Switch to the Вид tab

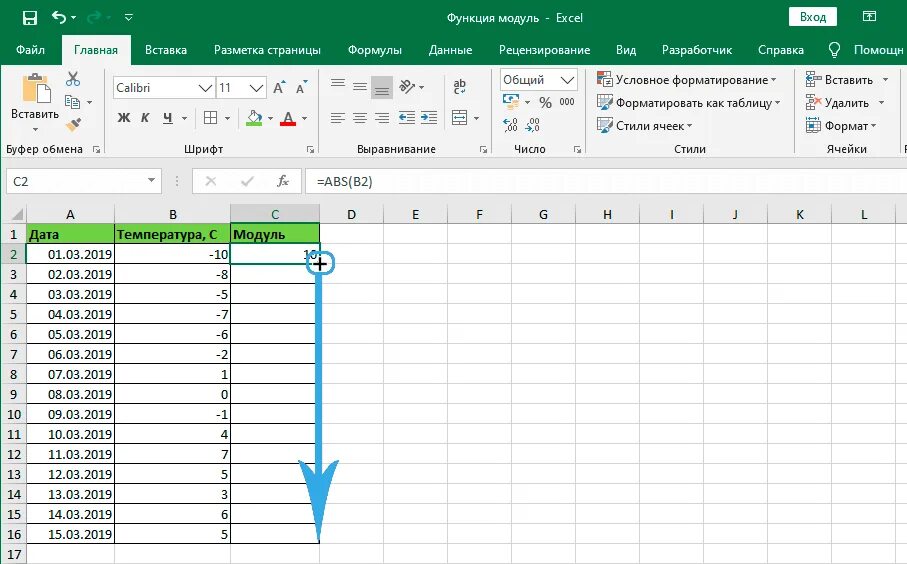626,50
